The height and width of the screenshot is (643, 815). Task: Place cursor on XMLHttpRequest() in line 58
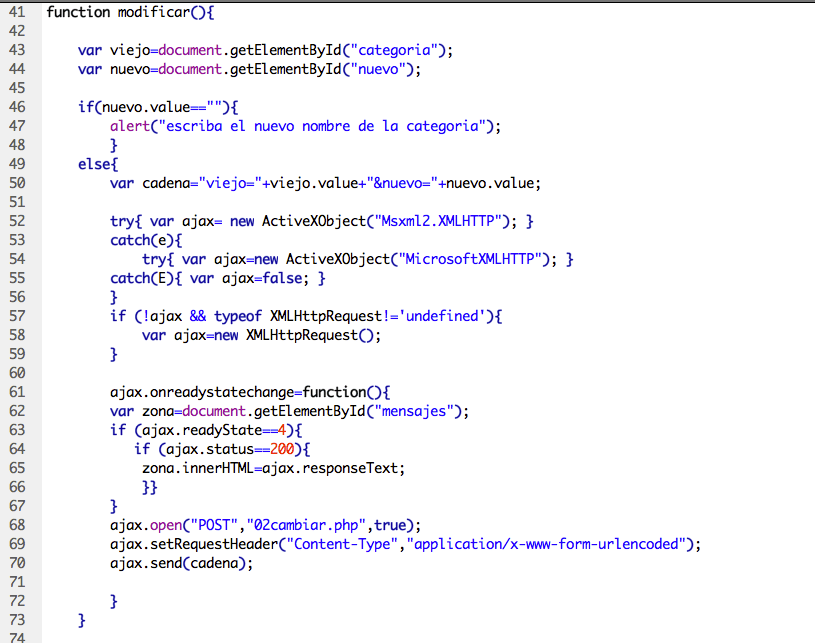coord(312,335)
